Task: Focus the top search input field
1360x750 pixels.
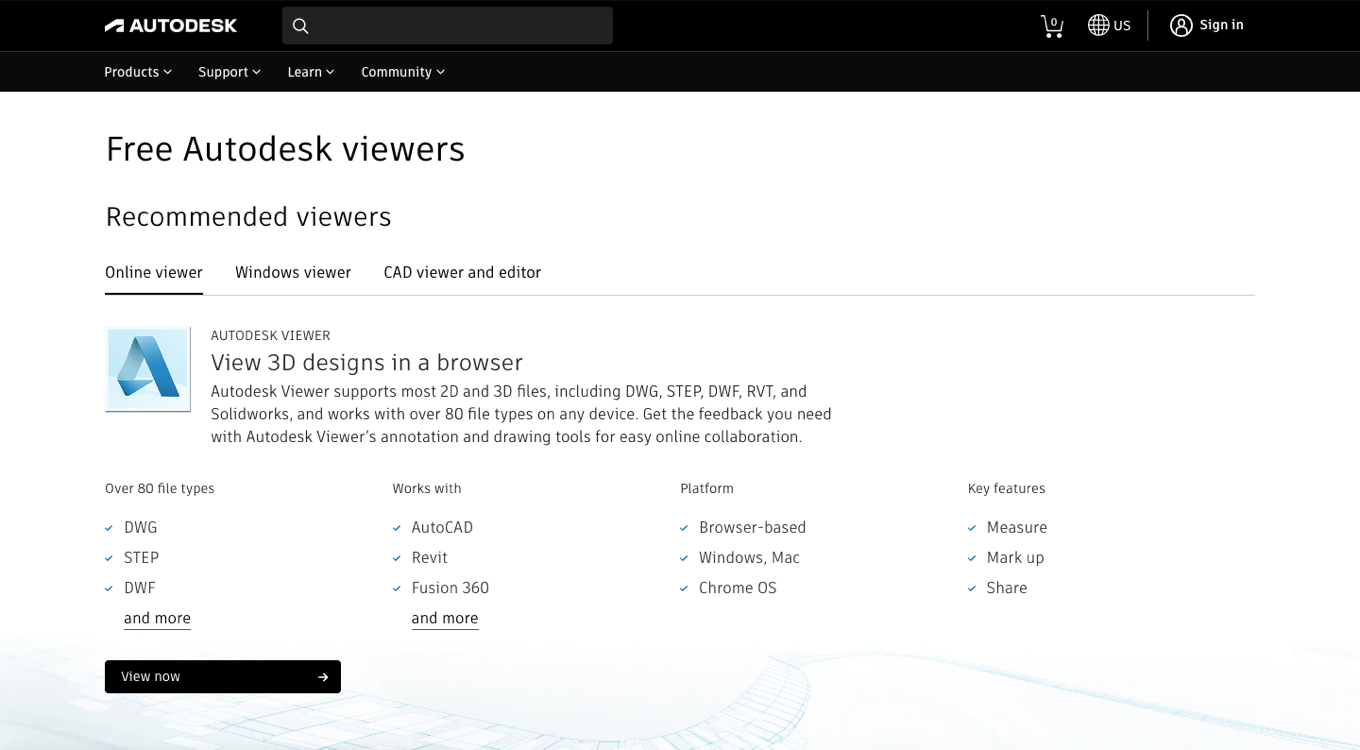Action: pos(447,26)
